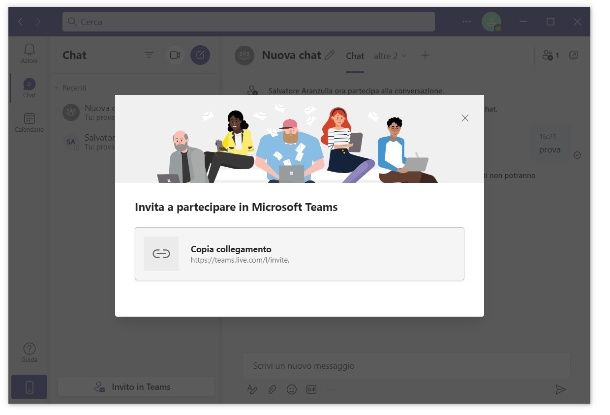
Task: Click the search box Cerca
Action: [248, 21]
